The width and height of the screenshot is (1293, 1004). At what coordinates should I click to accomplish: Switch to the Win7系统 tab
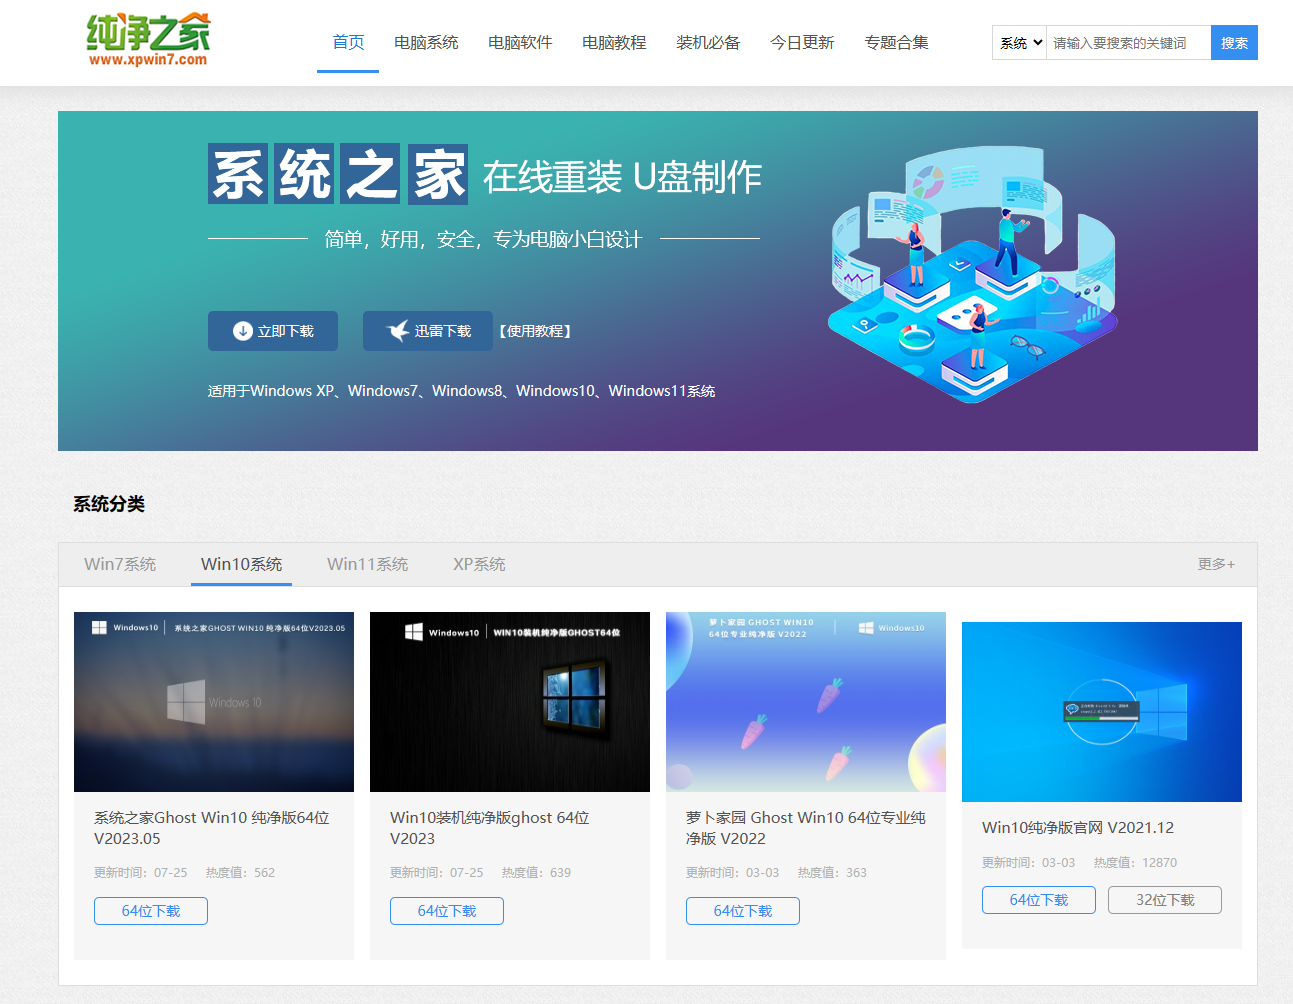click(x=120, y=563)
